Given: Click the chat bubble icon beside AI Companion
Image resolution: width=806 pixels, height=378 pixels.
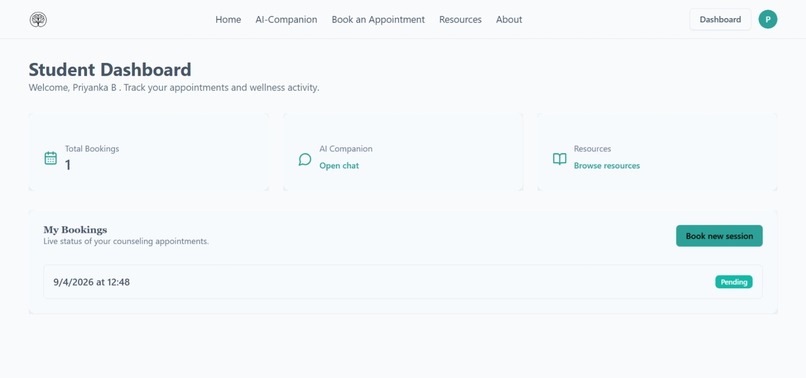Looking at the screenshot, I should click(x=305, y=159).
